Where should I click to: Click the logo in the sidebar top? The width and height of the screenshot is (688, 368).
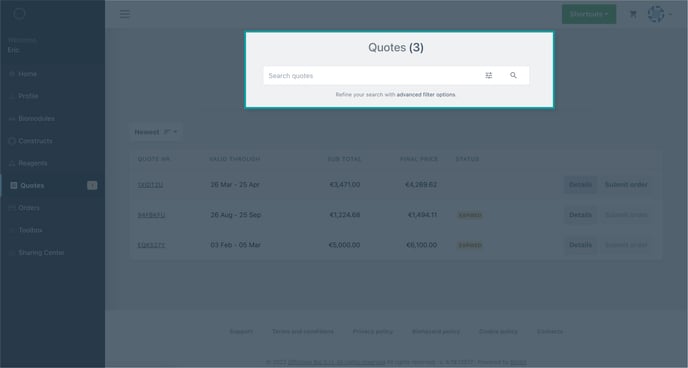19,14
